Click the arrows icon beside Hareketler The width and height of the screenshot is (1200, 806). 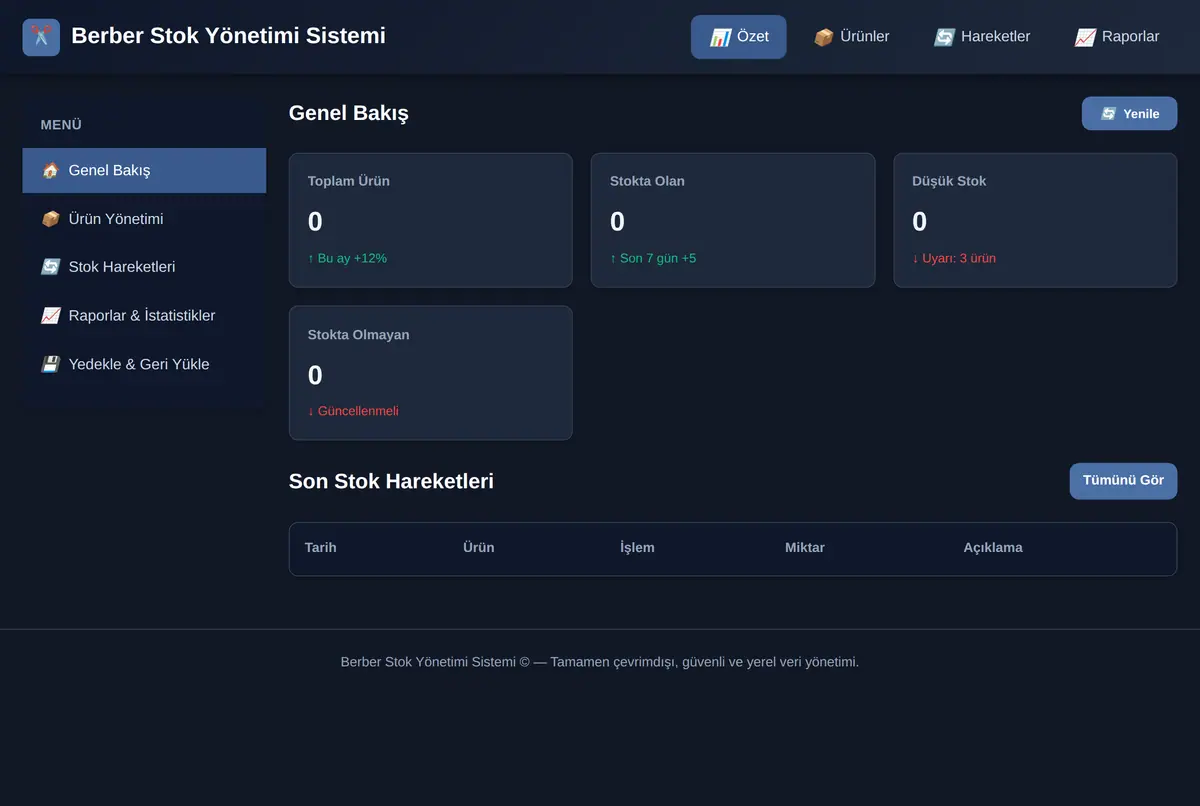944,37
